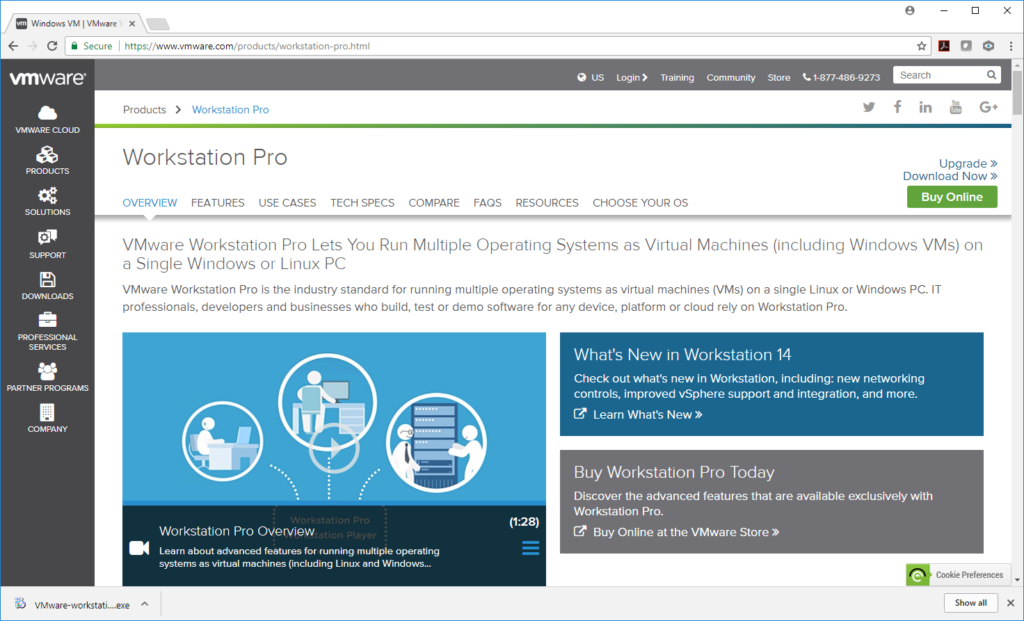Click the Workstation Pro breadcrumb
This screenshot has height=621, width=1024.
(230, 110)
